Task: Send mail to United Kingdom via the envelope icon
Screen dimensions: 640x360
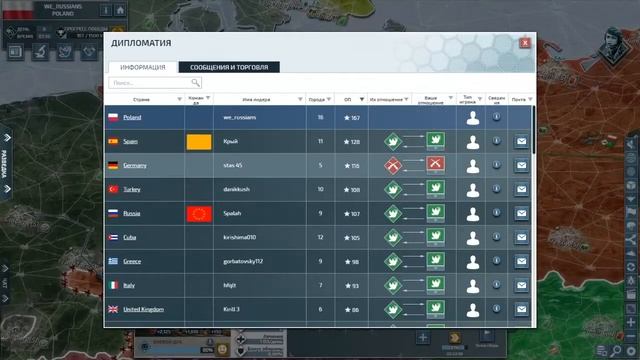Action: [521, 309]
